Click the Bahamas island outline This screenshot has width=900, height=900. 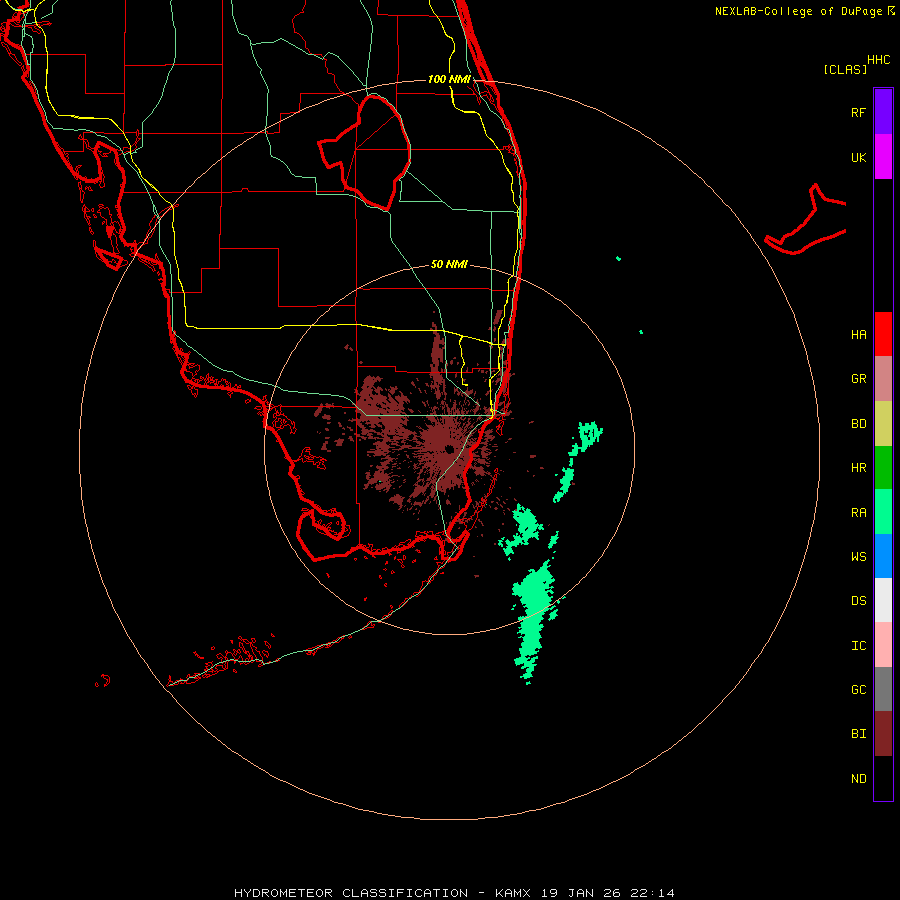point(806,221)
